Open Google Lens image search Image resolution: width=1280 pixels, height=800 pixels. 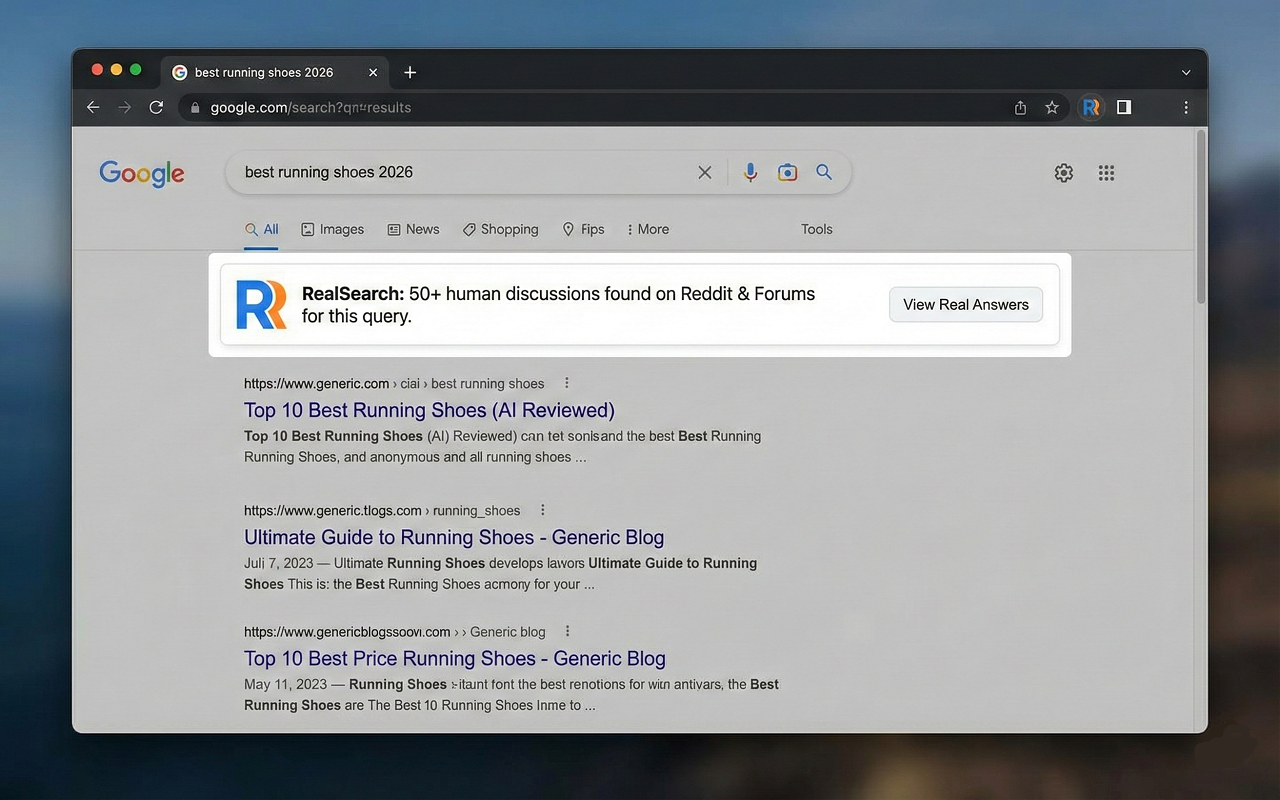click(787, 172)
